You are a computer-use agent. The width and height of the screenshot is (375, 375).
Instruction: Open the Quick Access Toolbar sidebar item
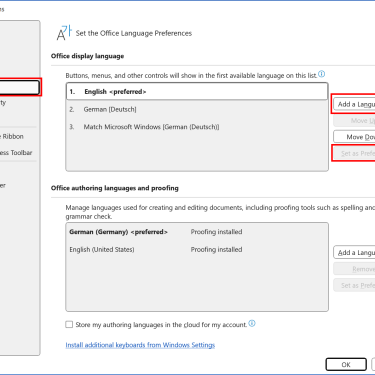(x=17, y=153)
